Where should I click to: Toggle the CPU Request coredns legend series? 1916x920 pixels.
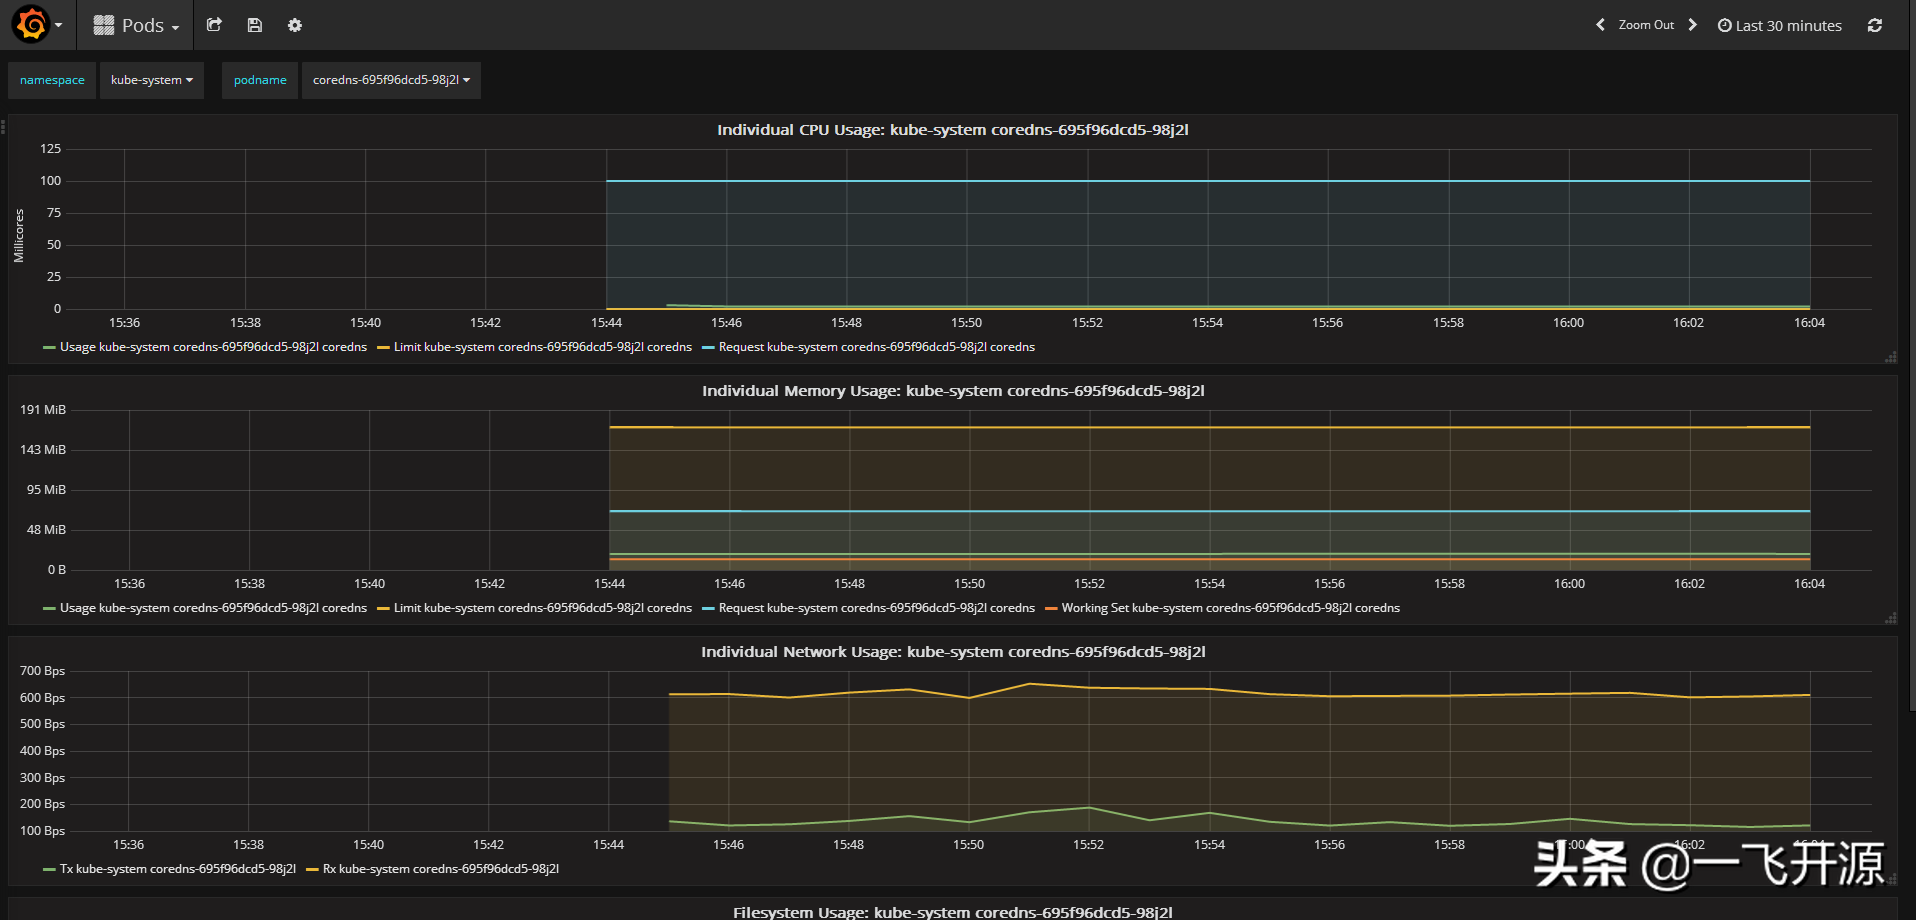point(877,347)
